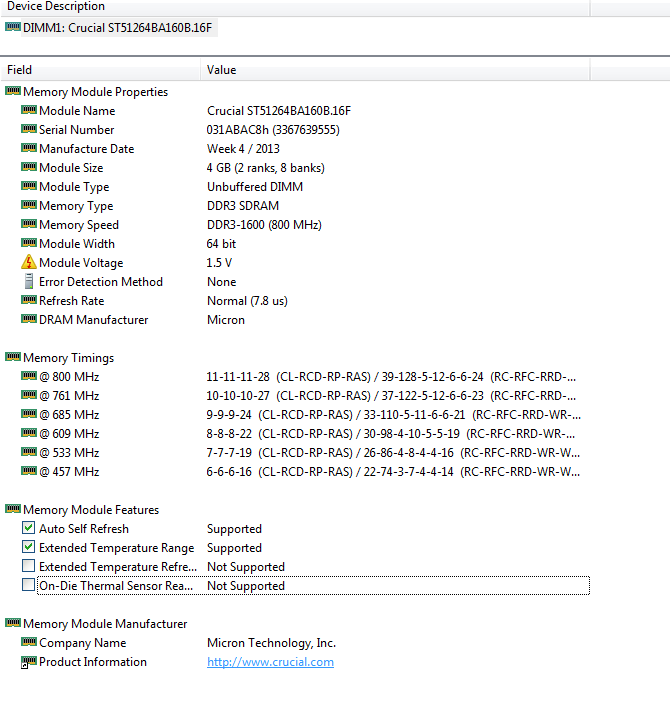Click the value DDR3 SDRAM
670x721 pixels.
point(243,206)
